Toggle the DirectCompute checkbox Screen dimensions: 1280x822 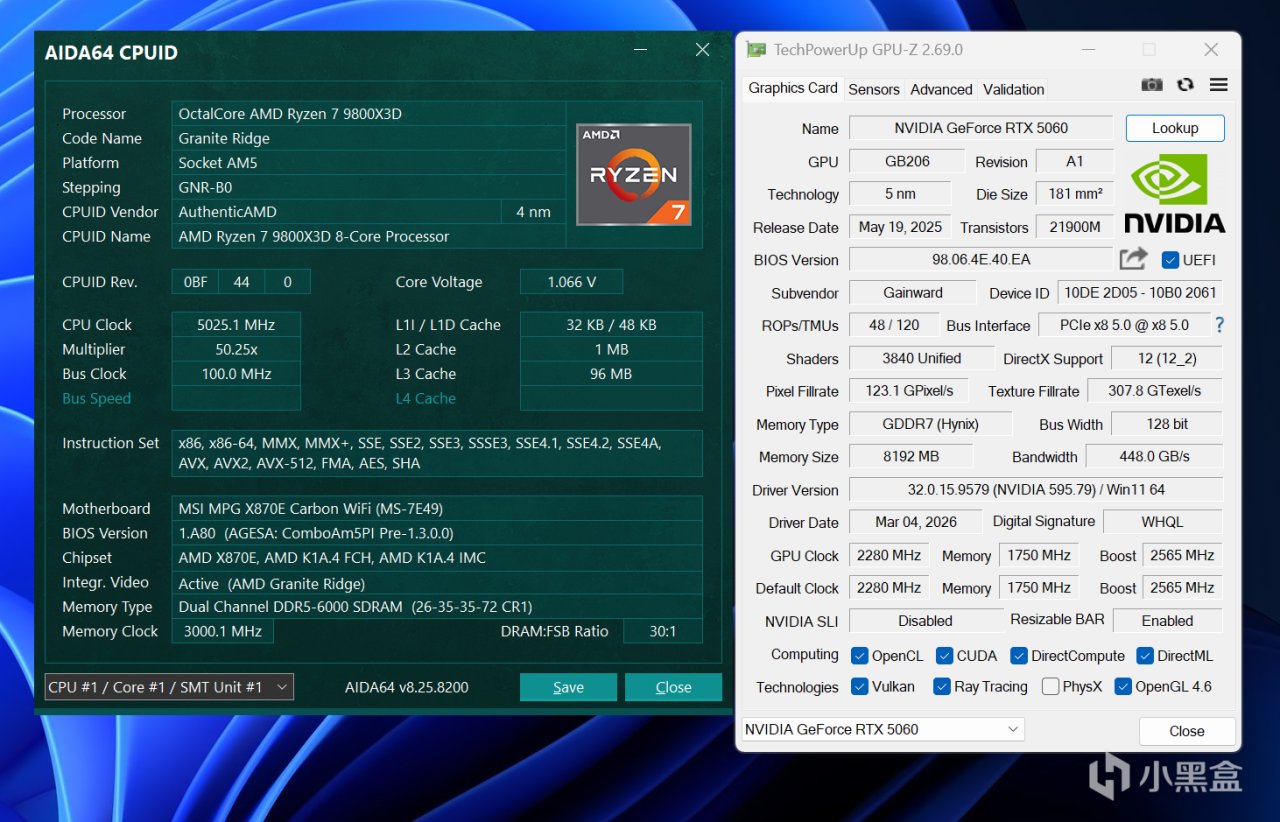click(x=1019, y=656)
